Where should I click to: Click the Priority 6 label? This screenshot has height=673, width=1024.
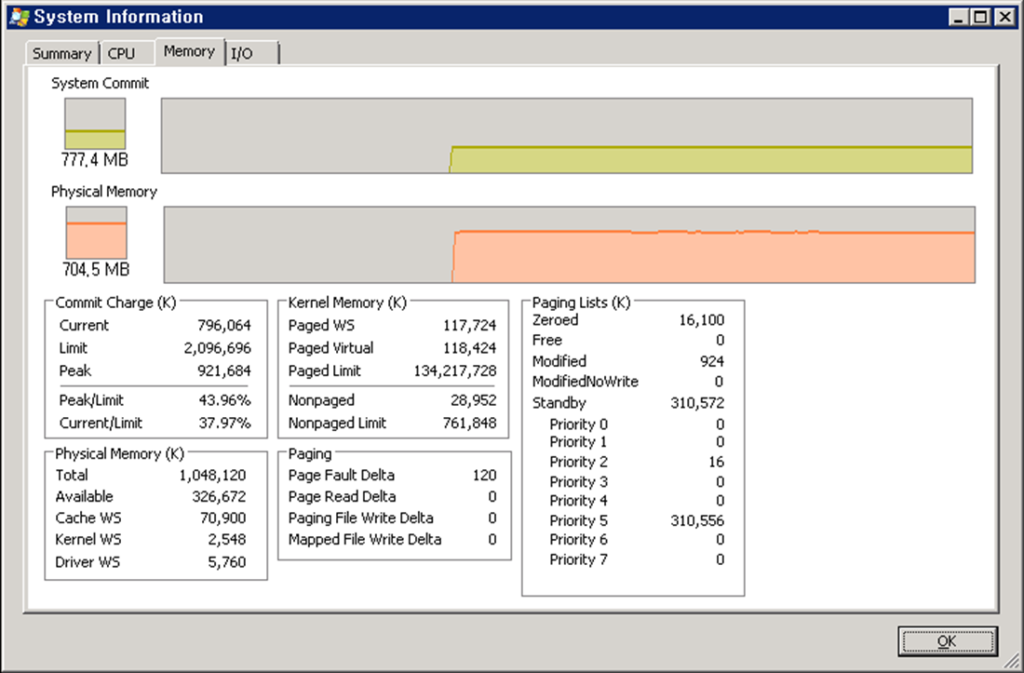pos(579,540)
